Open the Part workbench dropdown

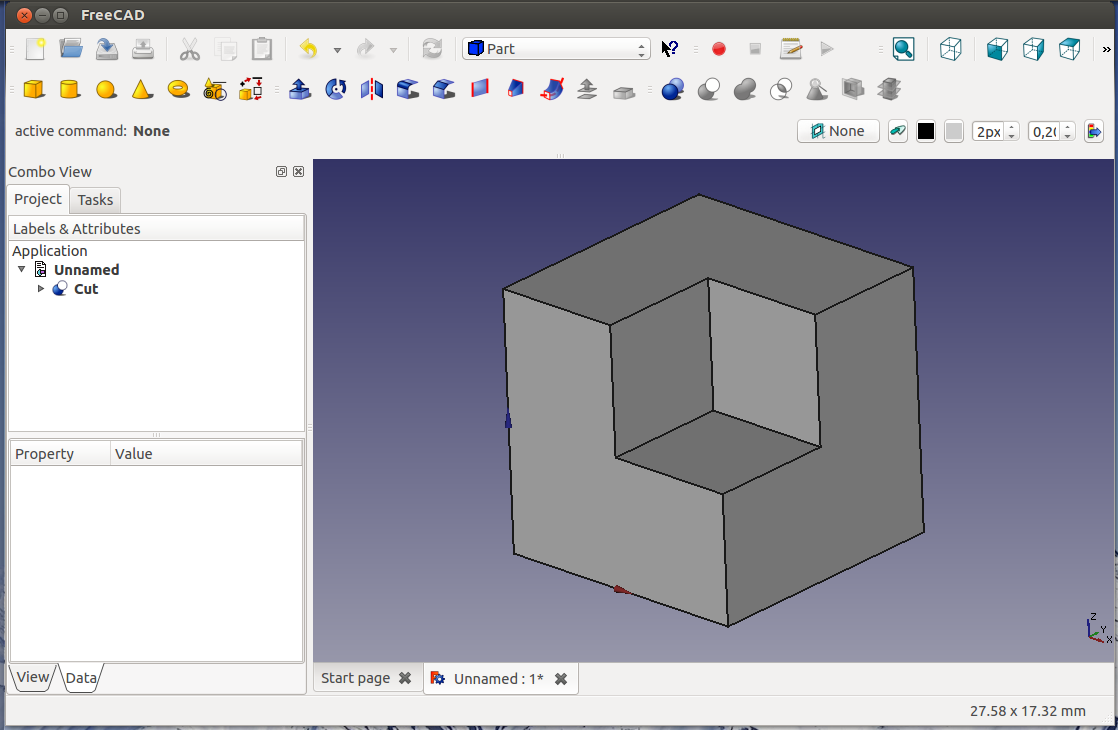coord(556,49)
